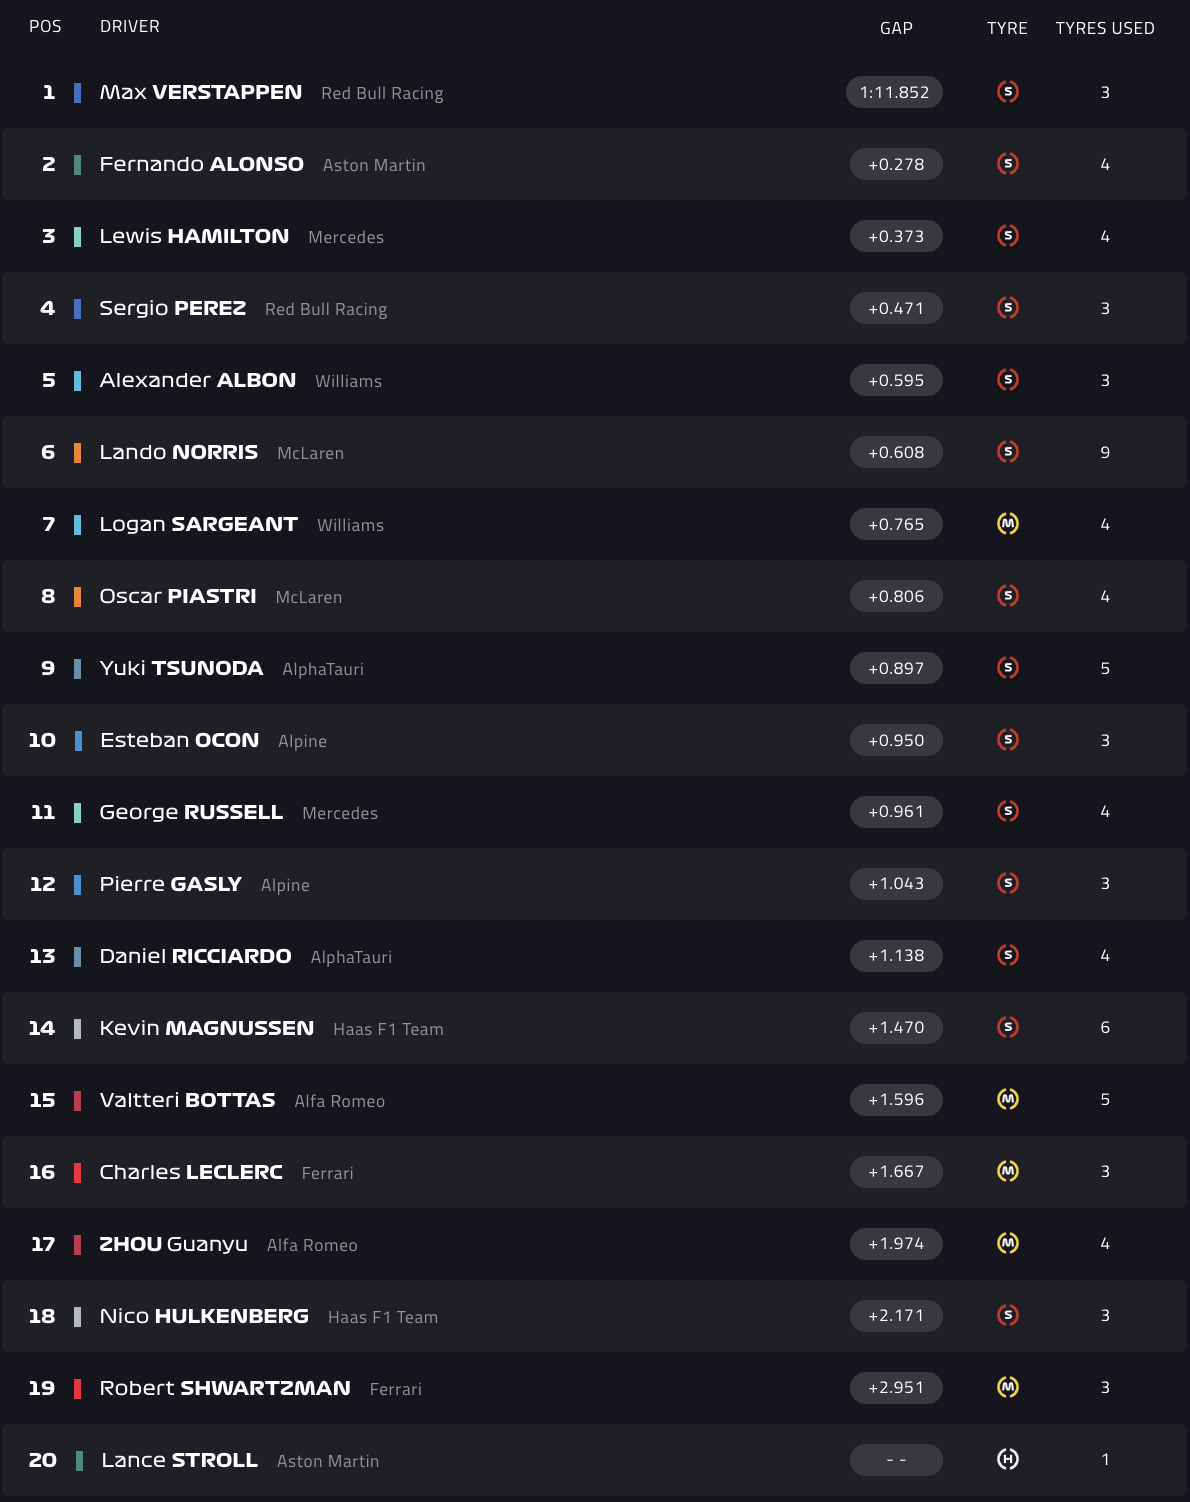
Task: Click Ferrari red color bar beside Leclerc
Action: click(78, 1172)
